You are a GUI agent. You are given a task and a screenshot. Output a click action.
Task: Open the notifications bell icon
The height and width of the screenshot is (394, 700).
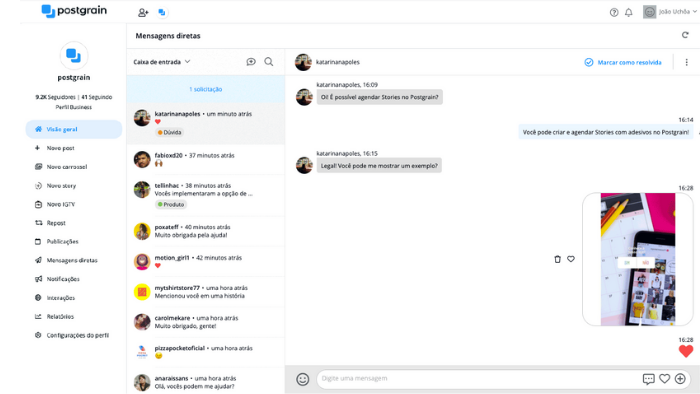629,12
